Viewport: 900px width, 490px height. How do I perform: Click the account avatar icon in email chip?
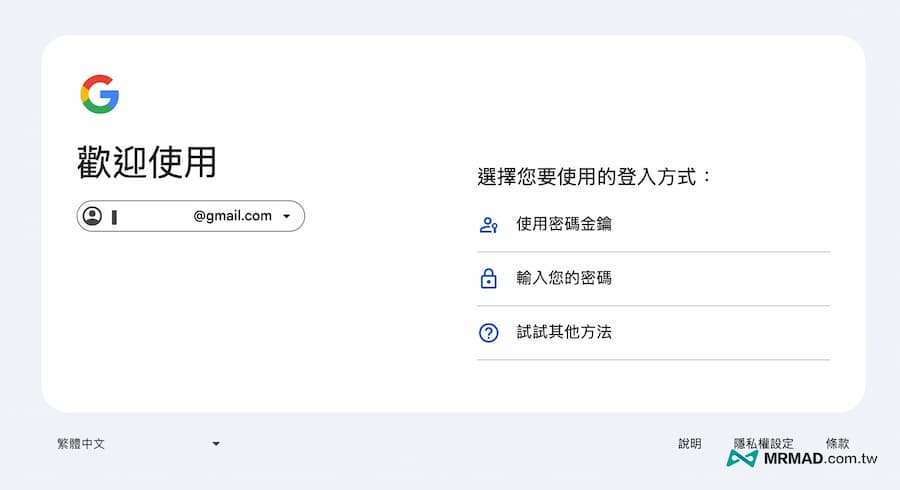click(x=92, y=216)
